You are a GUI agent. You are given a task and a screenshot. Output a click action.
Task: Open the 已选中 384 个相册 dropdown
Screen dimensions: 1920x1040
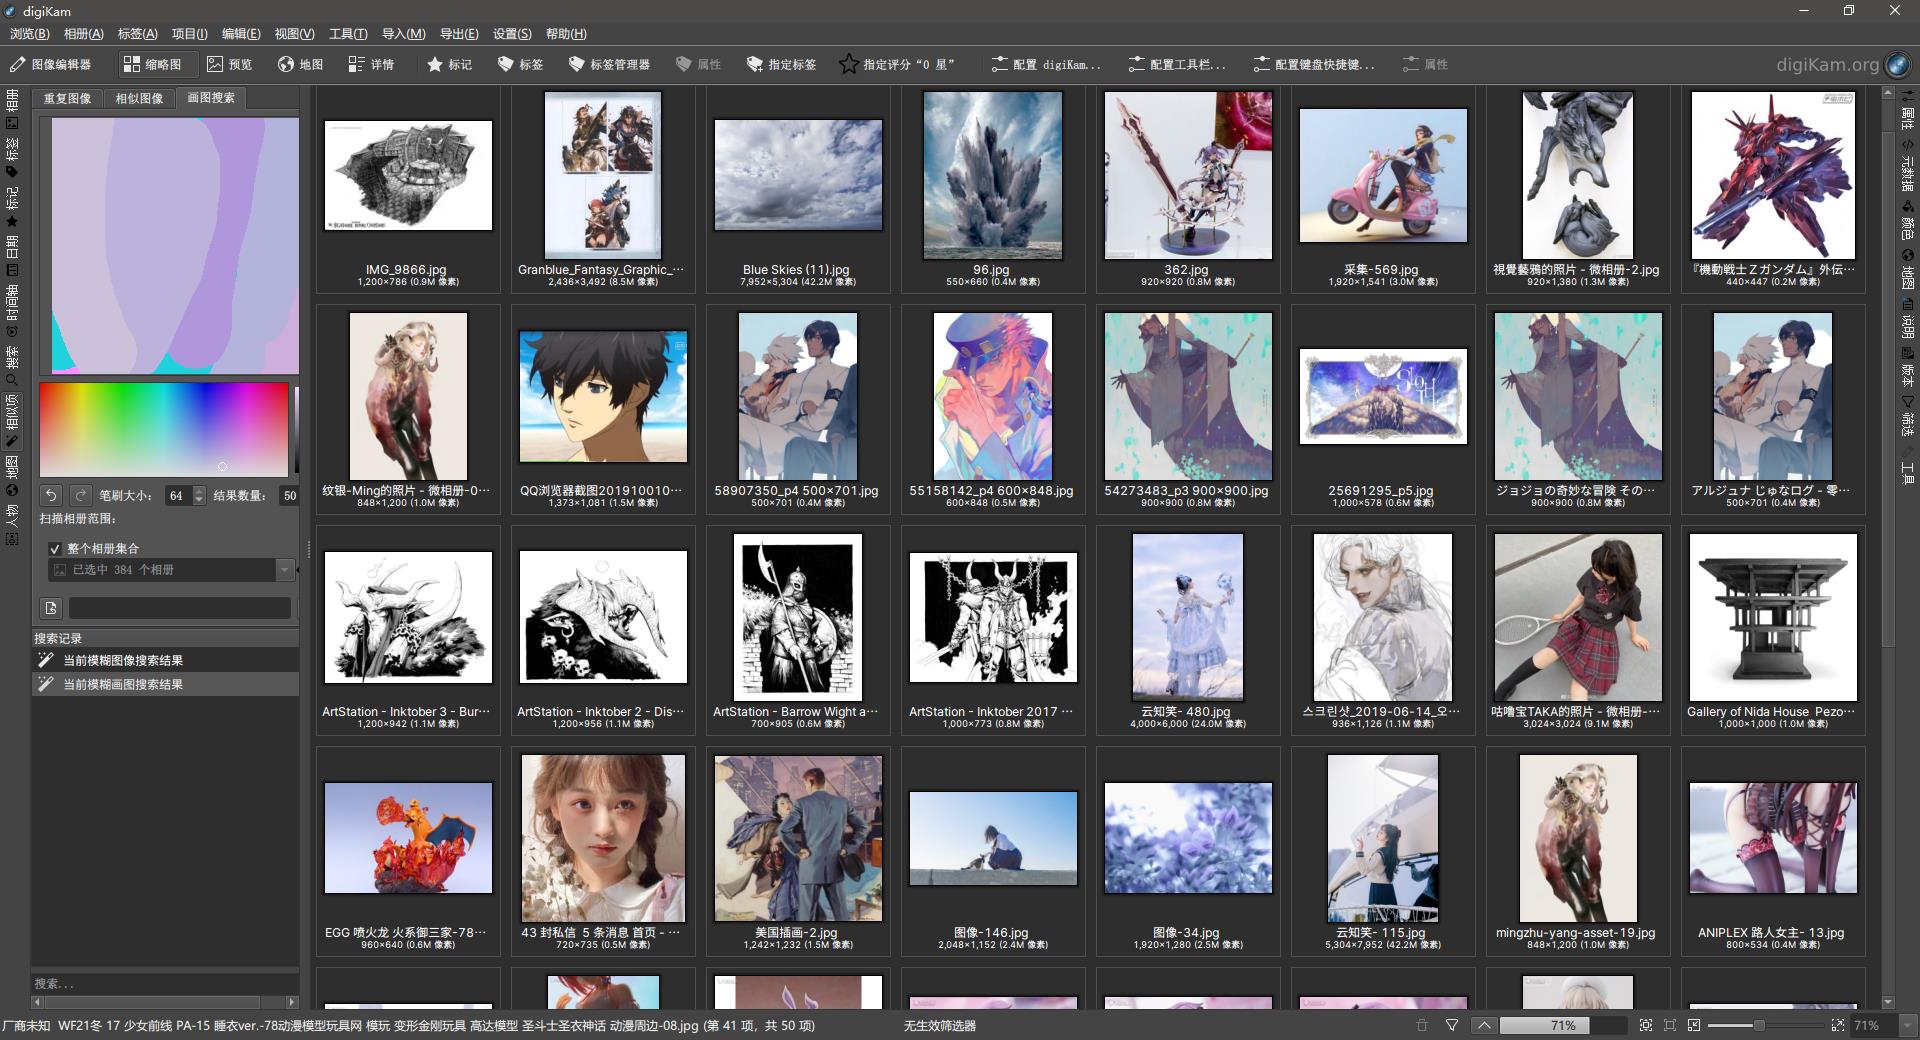click(x=171, y=569)
